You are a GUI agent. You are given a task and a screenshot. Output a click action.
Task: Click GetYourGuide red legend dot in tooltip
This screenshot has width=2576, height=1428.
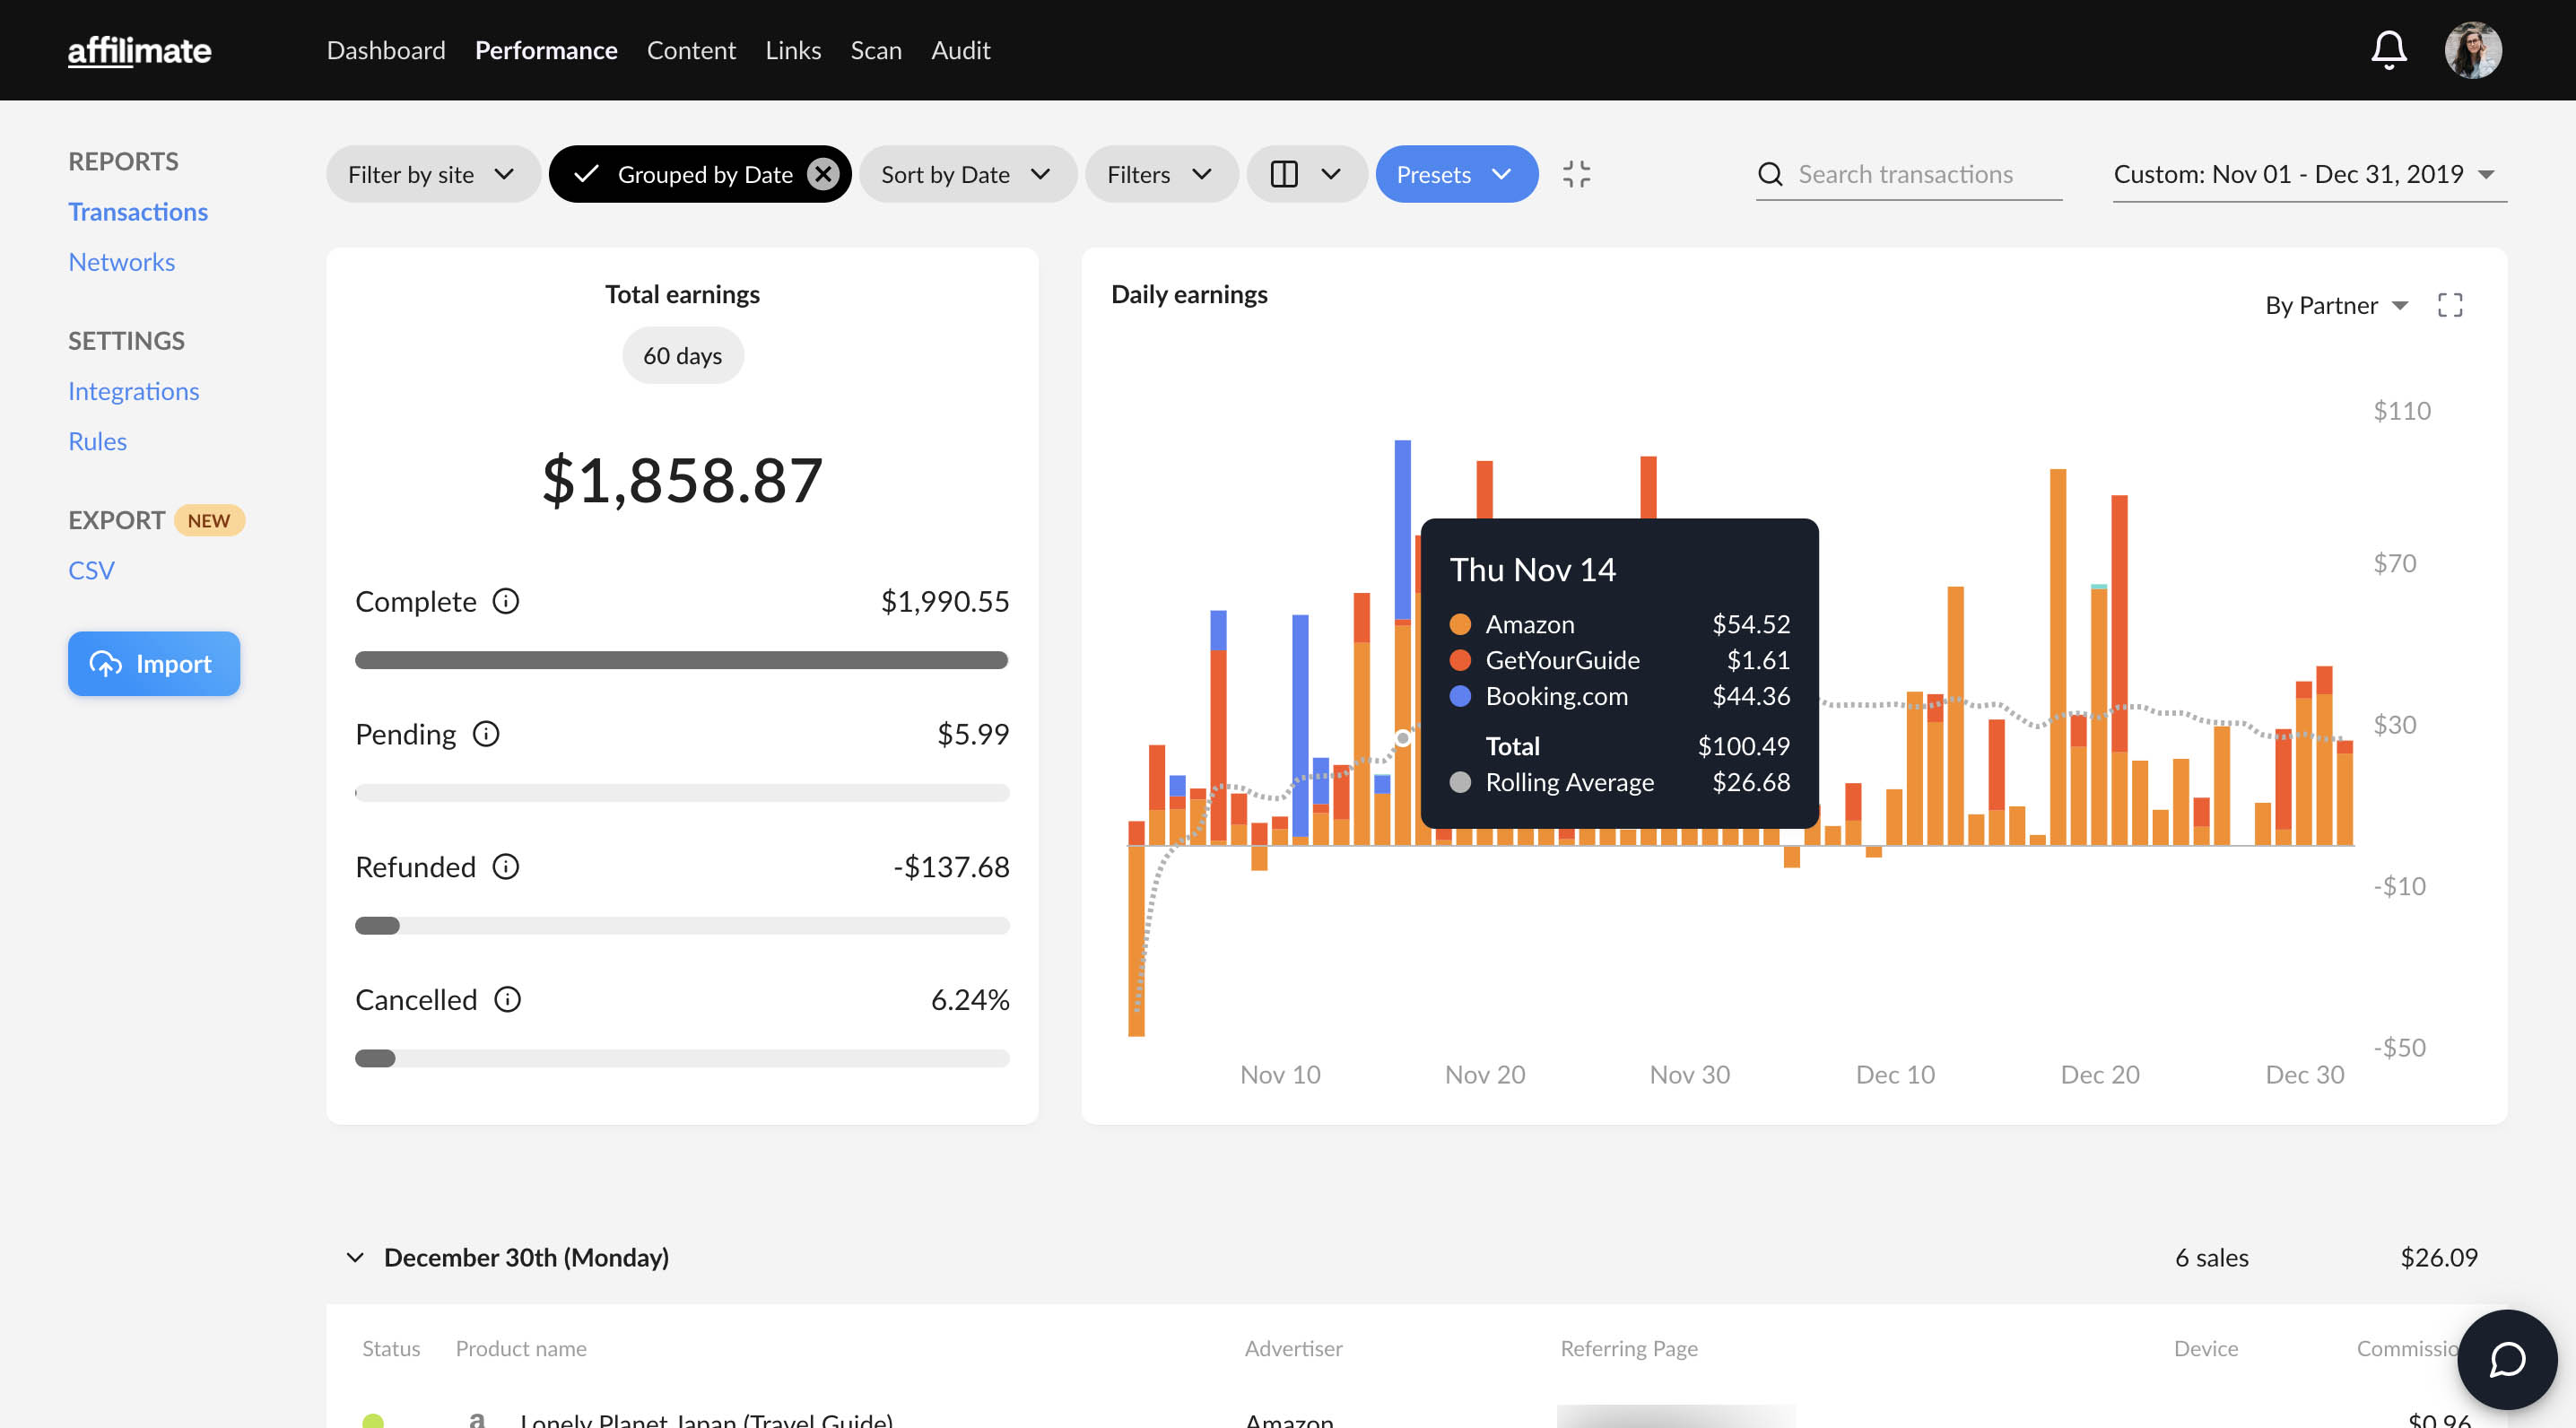[1460, 660]
